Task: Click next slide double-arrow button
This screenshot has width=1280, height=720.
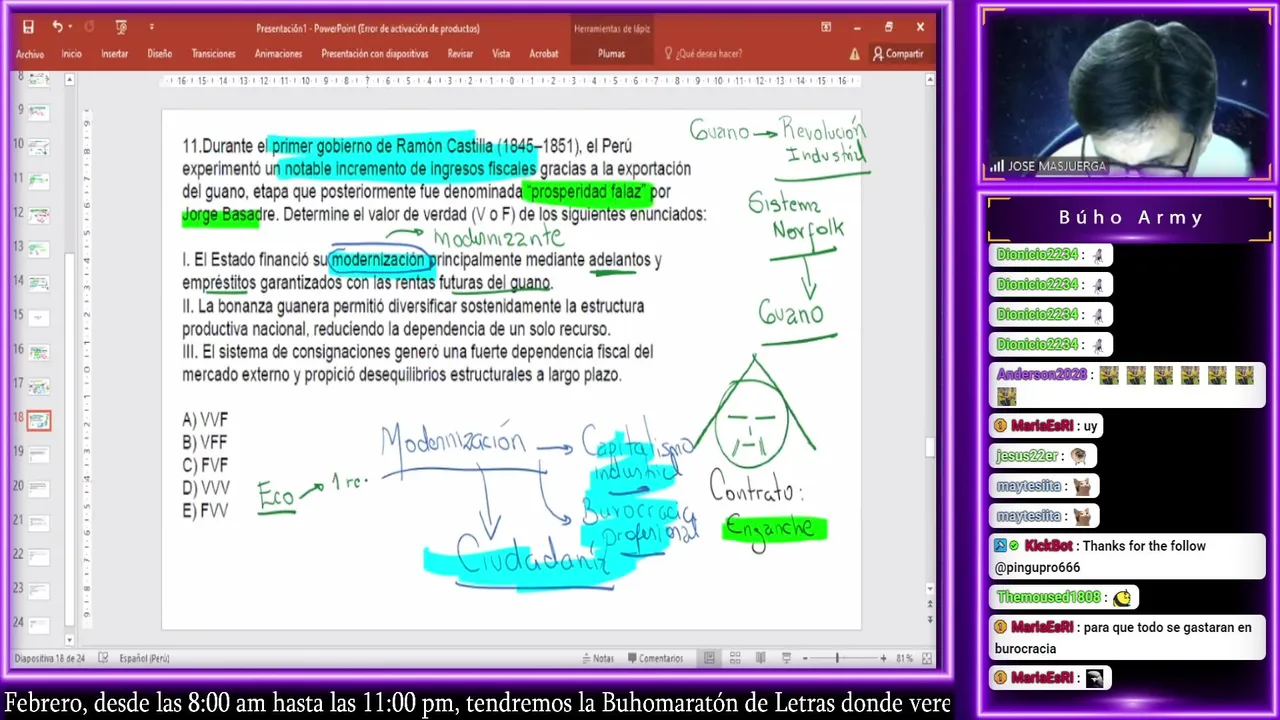Action: [x=930, y=620]
